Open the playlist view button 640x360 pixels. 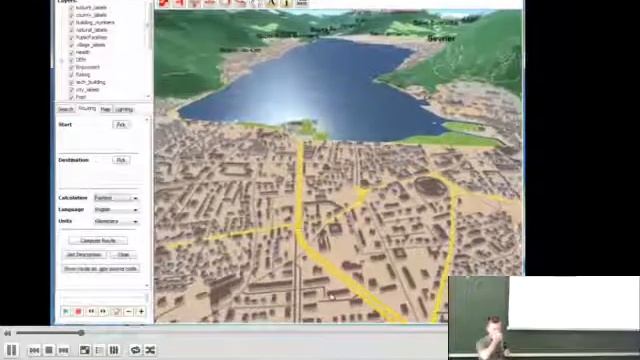coord(99,350)
